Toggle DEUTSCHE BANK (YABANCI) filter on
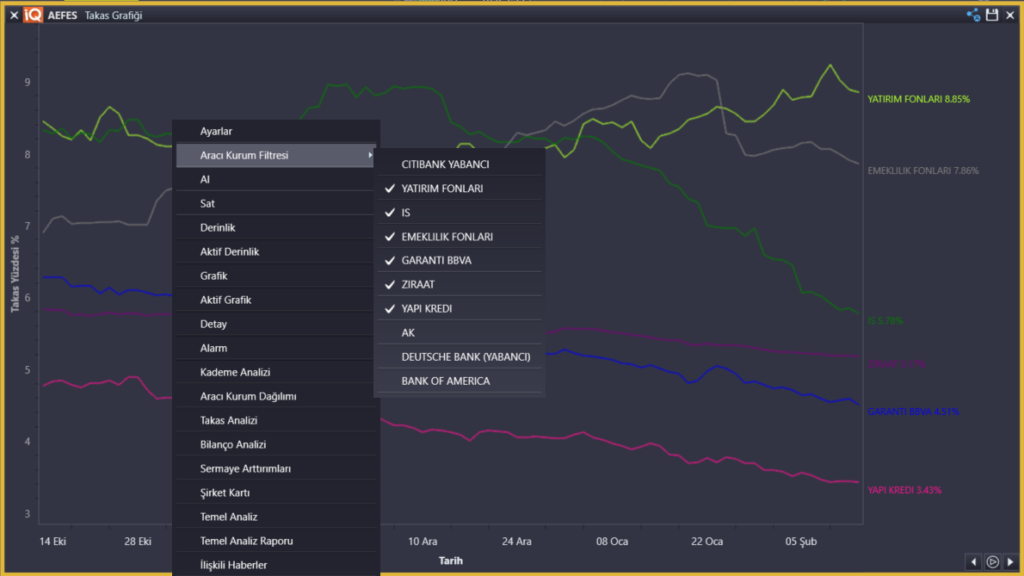This screenshot has height=576, width=1024. (x=465, y=357)
